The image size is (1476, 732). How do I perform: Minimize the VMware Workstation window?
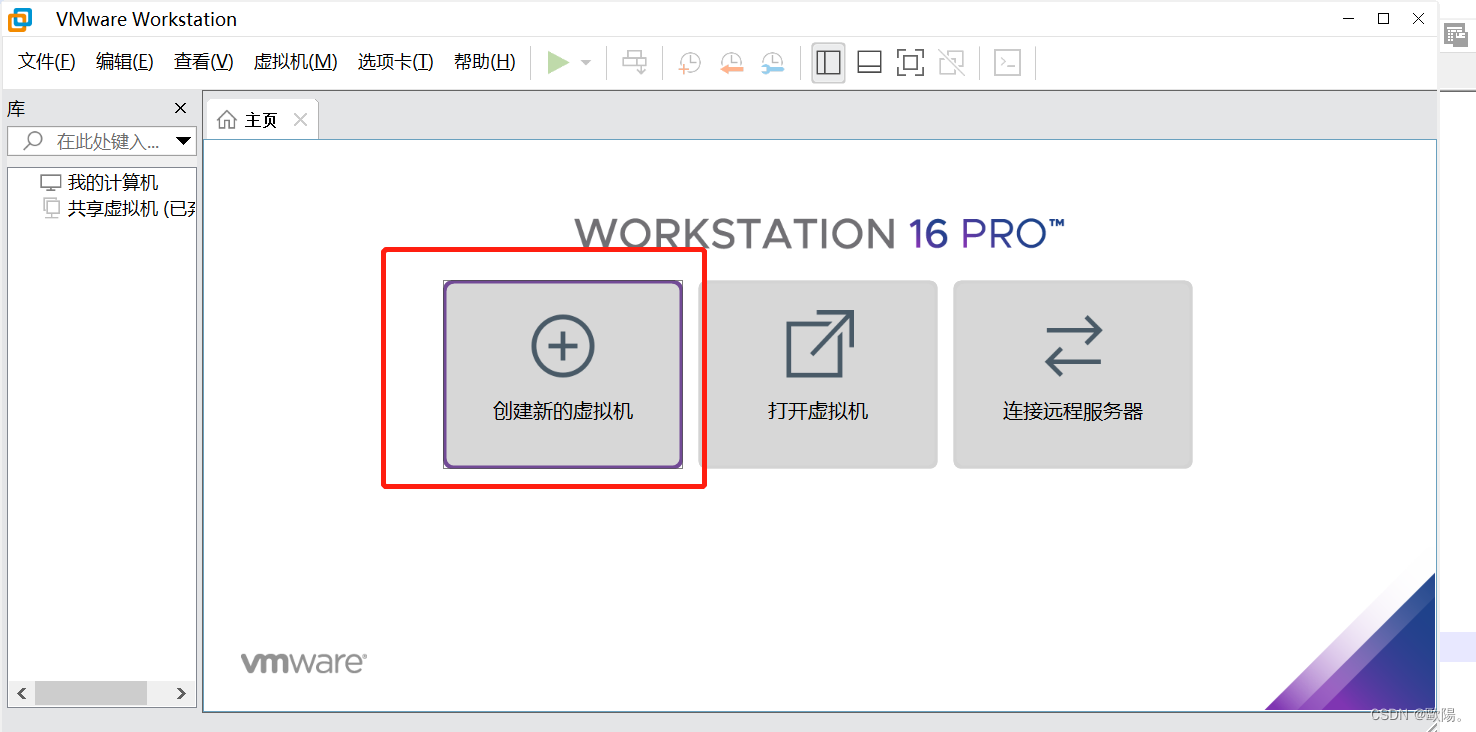[1349, 18]
